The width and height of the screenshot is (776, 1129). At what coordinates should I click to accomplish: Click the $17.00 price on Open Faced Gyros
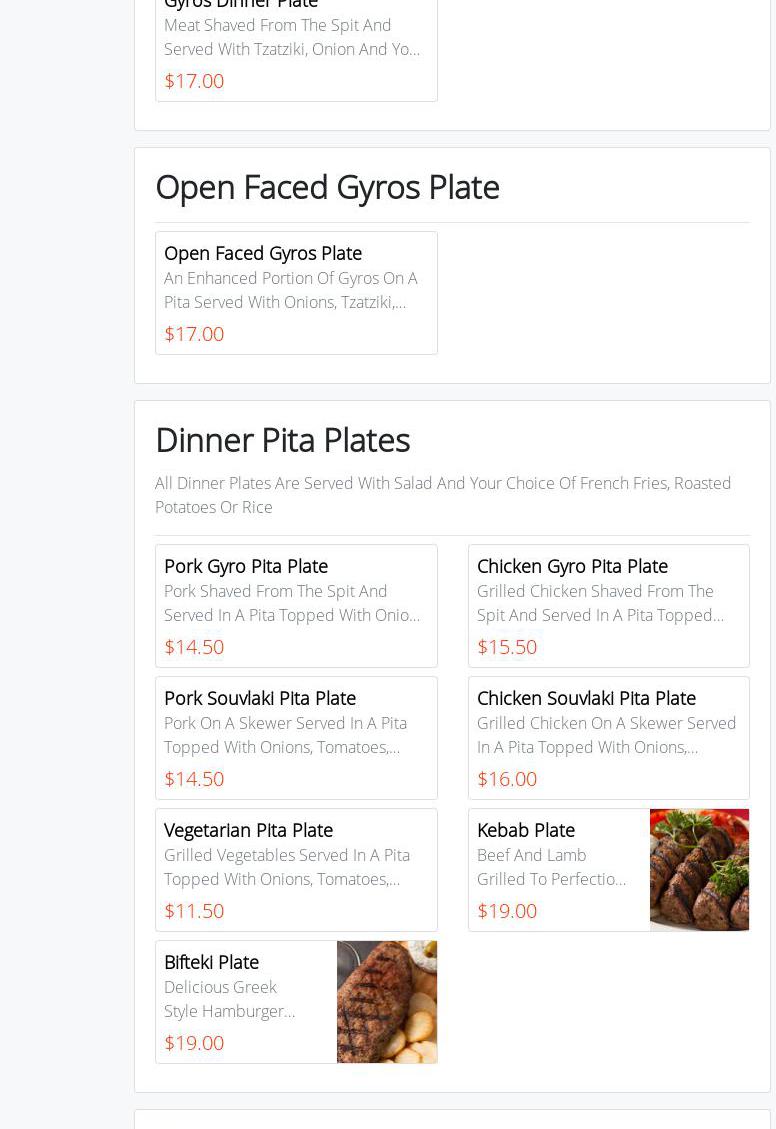pos(194,334)
